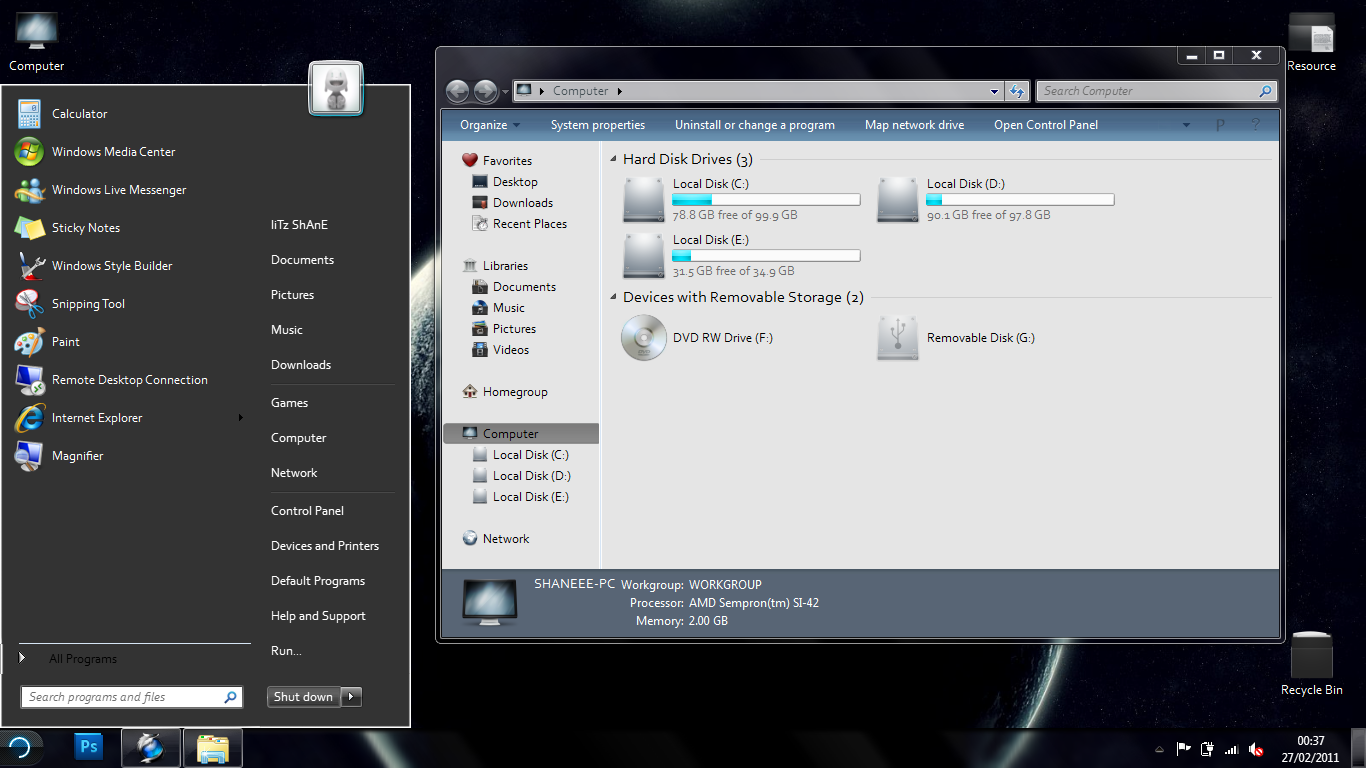Open Local Disk (C:) drive icon
The height and width of the screenshot is (768, 1366).
pyautogui.click(x=643, y=199)
